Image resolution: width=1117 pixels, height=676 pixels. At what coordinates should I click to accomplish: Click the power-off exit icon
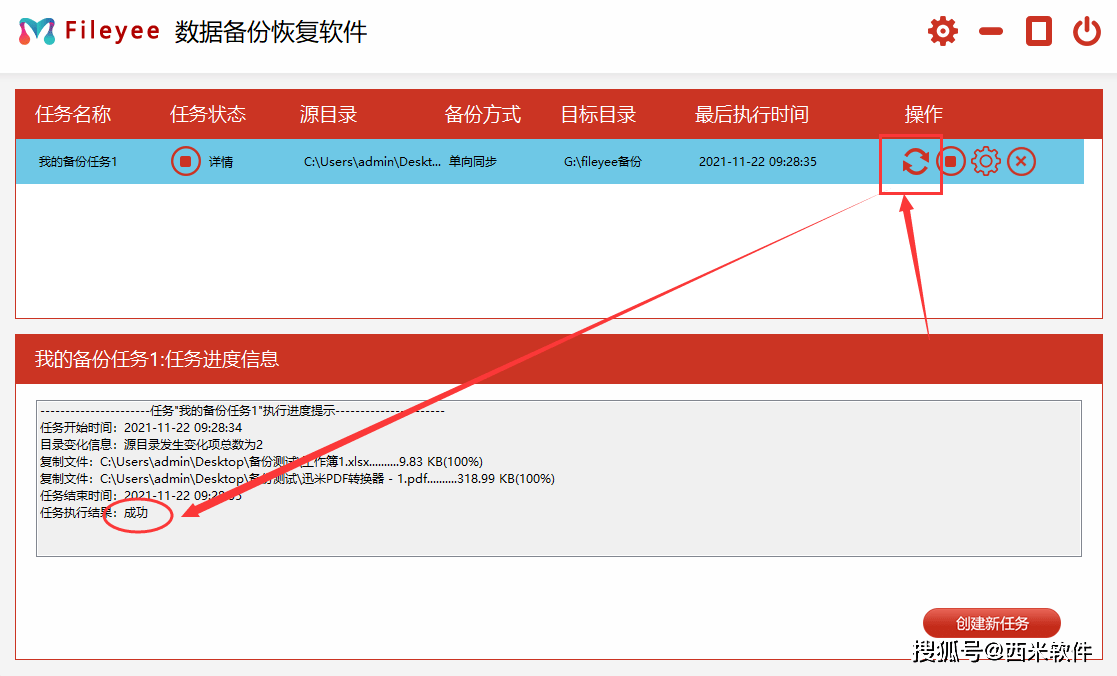[x=1087, y=31]
